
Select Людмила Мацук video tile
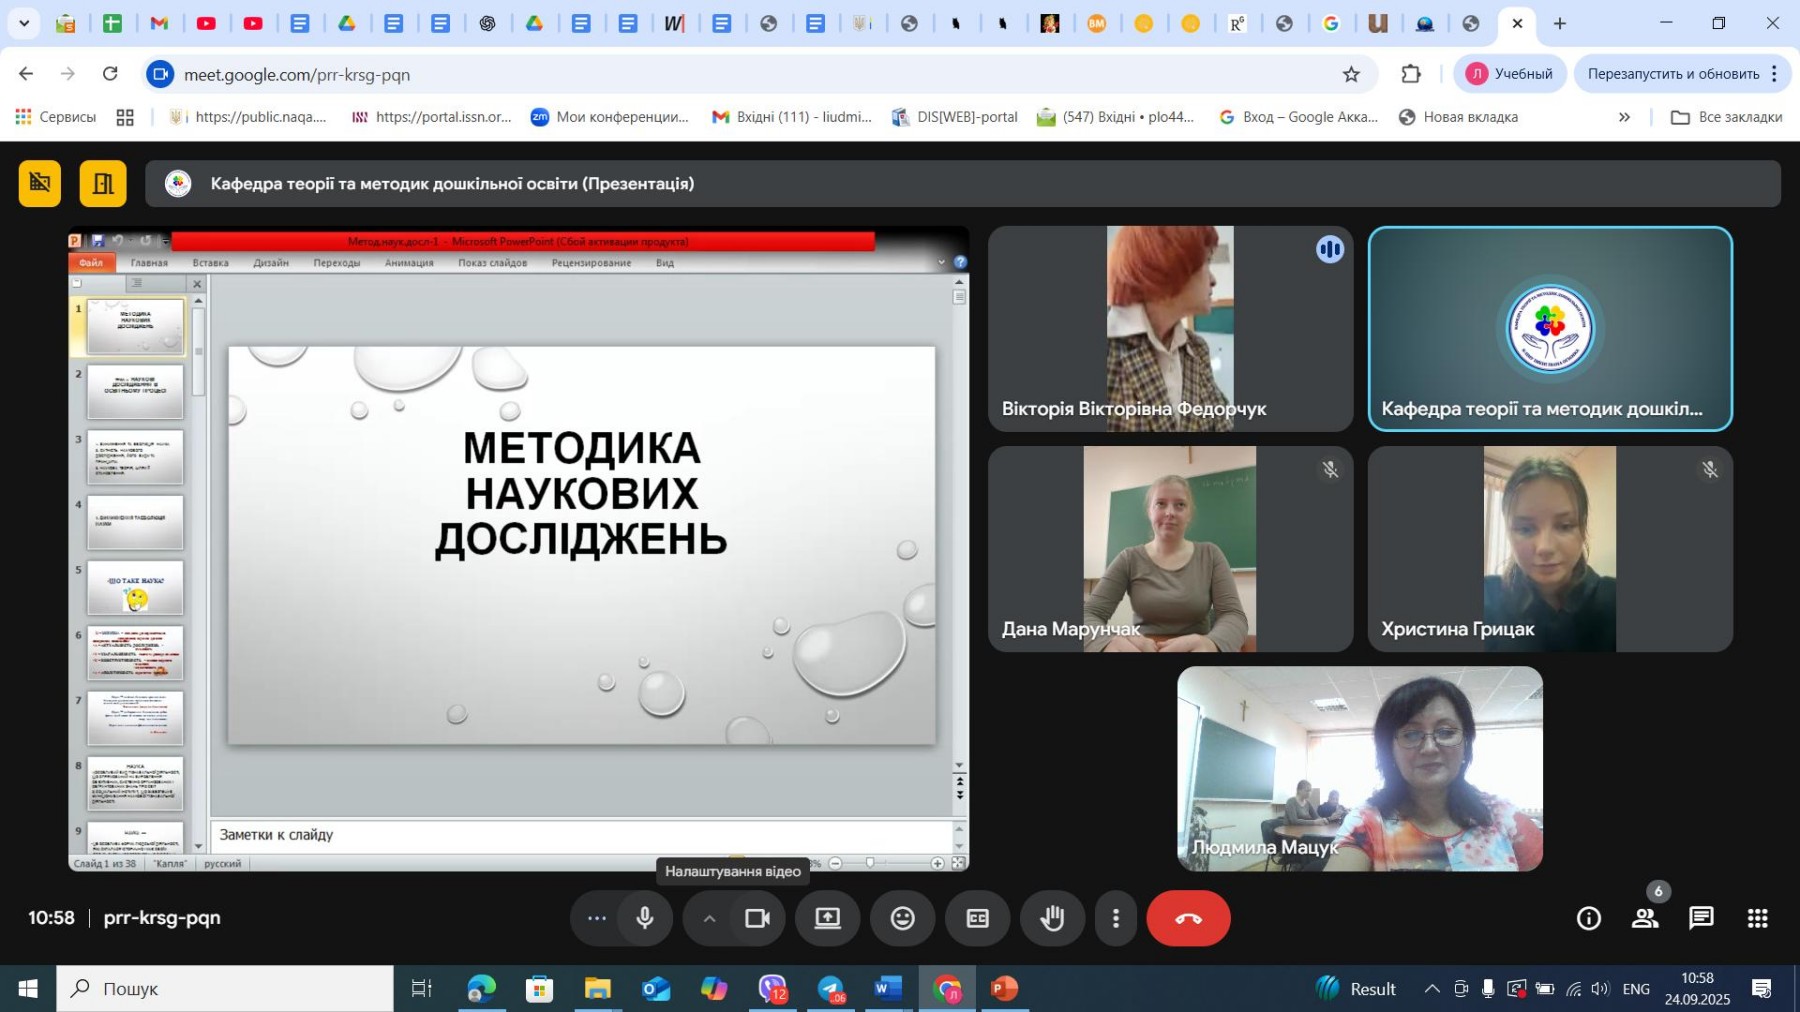pos(1359,768)
